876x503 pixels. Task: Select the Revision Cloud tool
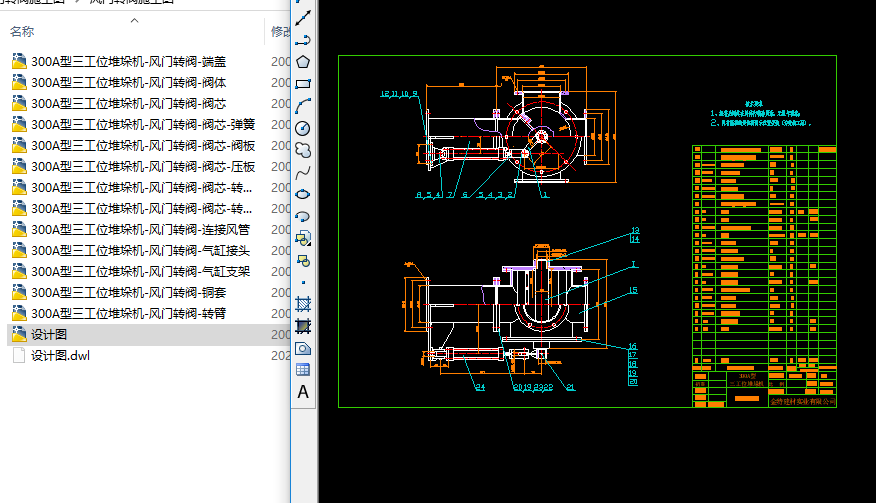tap(303, 150)
